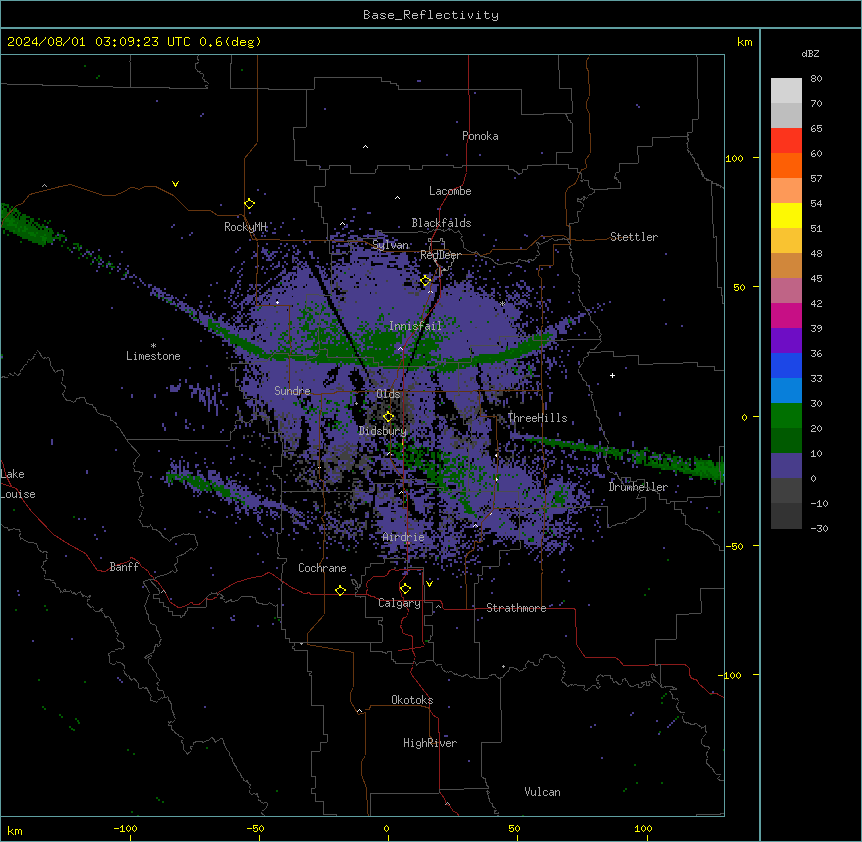Pick the bright yellow 51-54 dBZ swatch
The width and height of the screenshot is (862, 842).
pyautogui.click(x=786, y=215)
